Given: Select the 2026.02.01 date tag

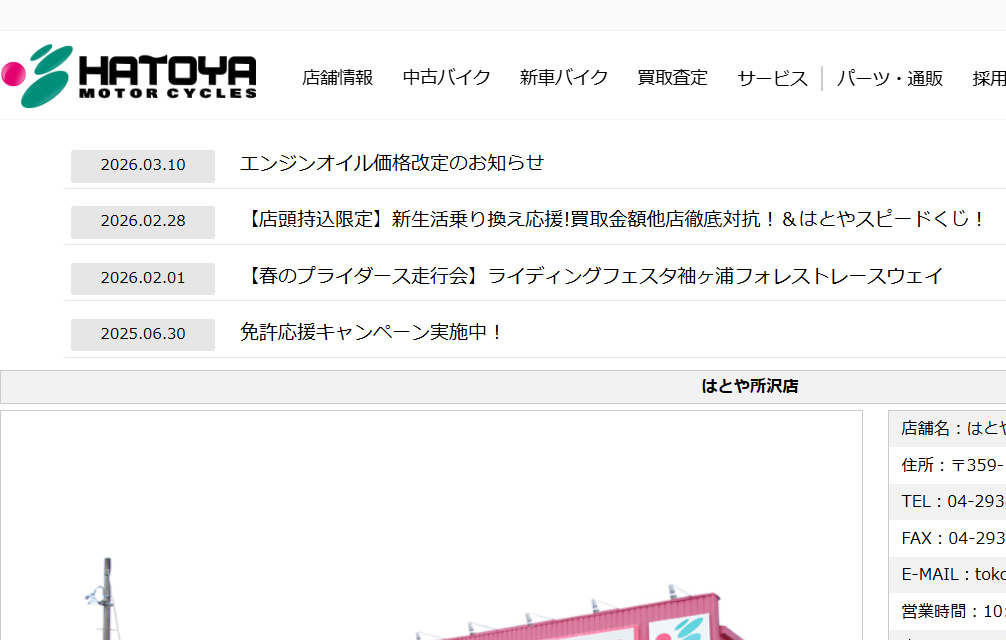Looking at the screenshot, I should point(143,278).
